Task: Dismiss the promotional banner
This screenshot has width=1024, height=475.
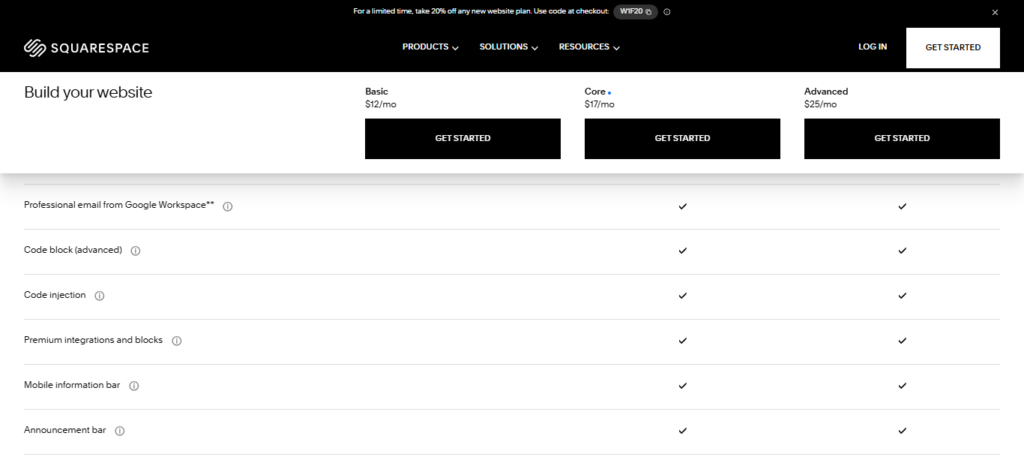Action: [x=995, y=12]
